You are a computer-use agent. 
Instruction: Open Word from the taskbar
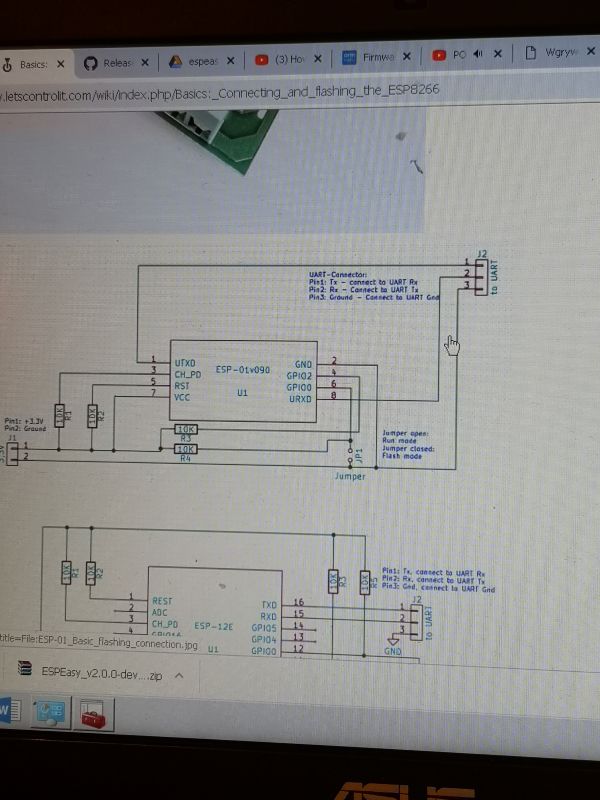[9, 711]
